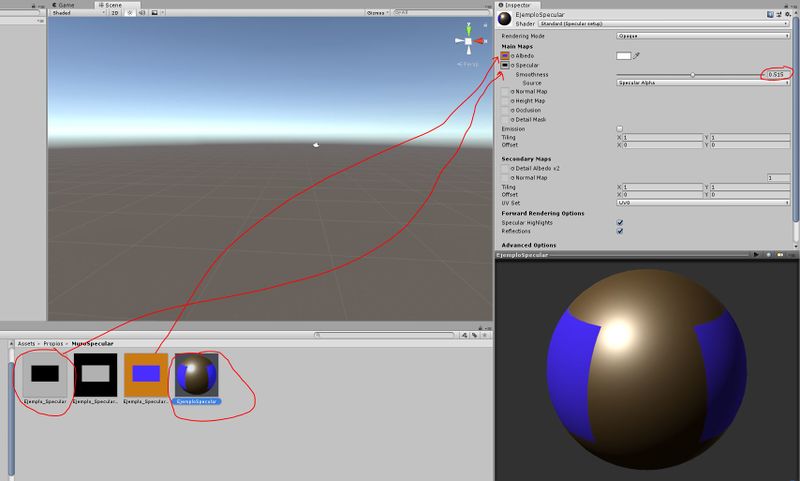Screen dimensions: 800x481
Task: Enable the Emission checkbox
Action: tap(619, 129)
